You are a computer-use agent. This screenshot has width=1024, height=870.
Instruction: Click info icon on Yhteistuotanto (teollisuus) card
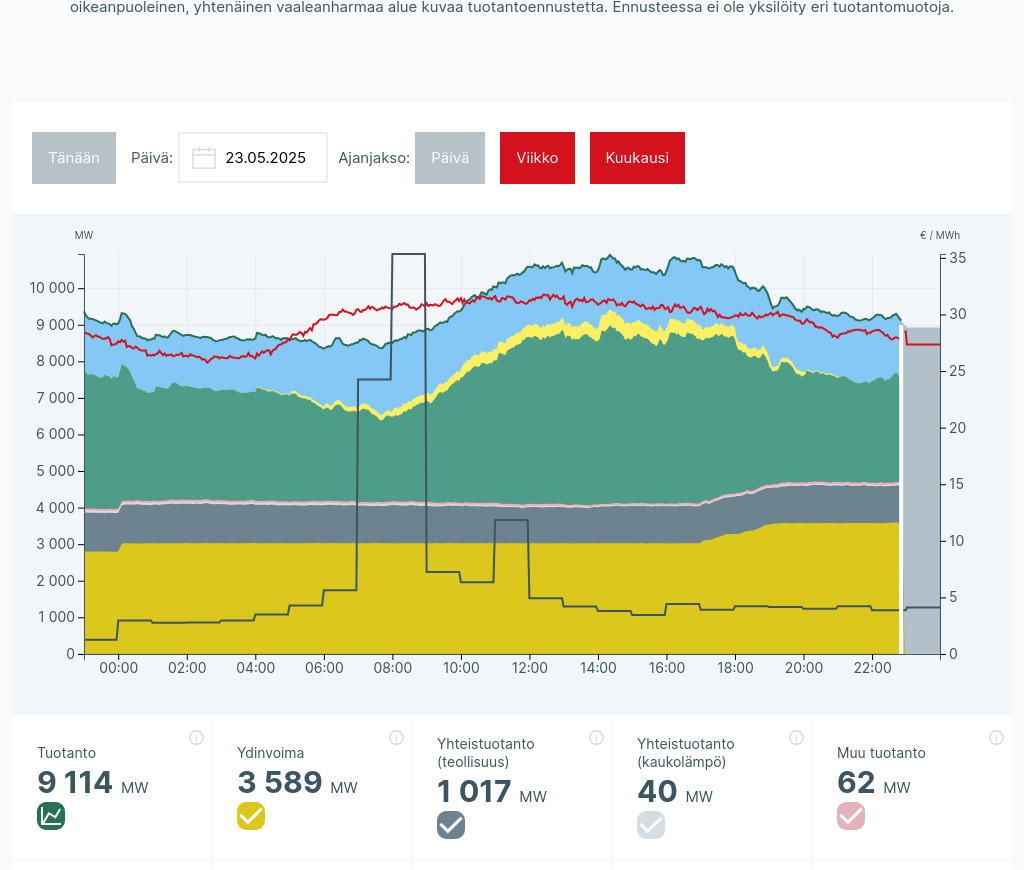(596, 738)
